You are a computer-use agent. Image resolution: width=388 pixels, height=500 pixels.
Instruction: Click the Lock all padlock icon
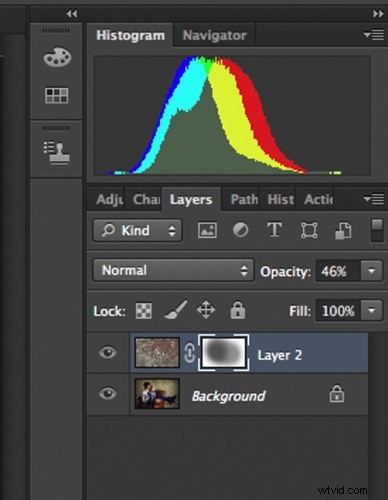click(x=238, y=310)
